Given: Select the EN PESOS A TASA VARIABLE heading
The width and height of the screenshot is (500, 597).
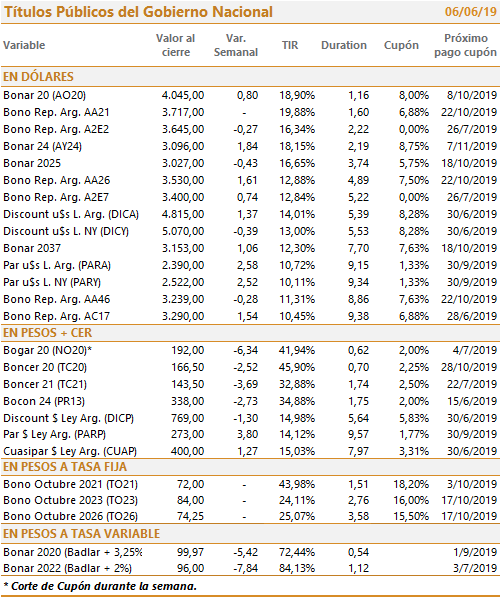Looking at the screenshot, I should pos(81,534).
